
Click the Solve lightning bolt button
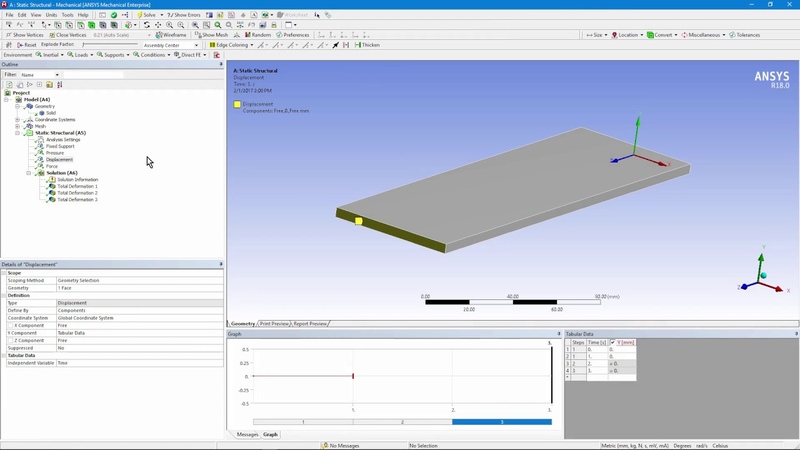(x=146, y=15)
